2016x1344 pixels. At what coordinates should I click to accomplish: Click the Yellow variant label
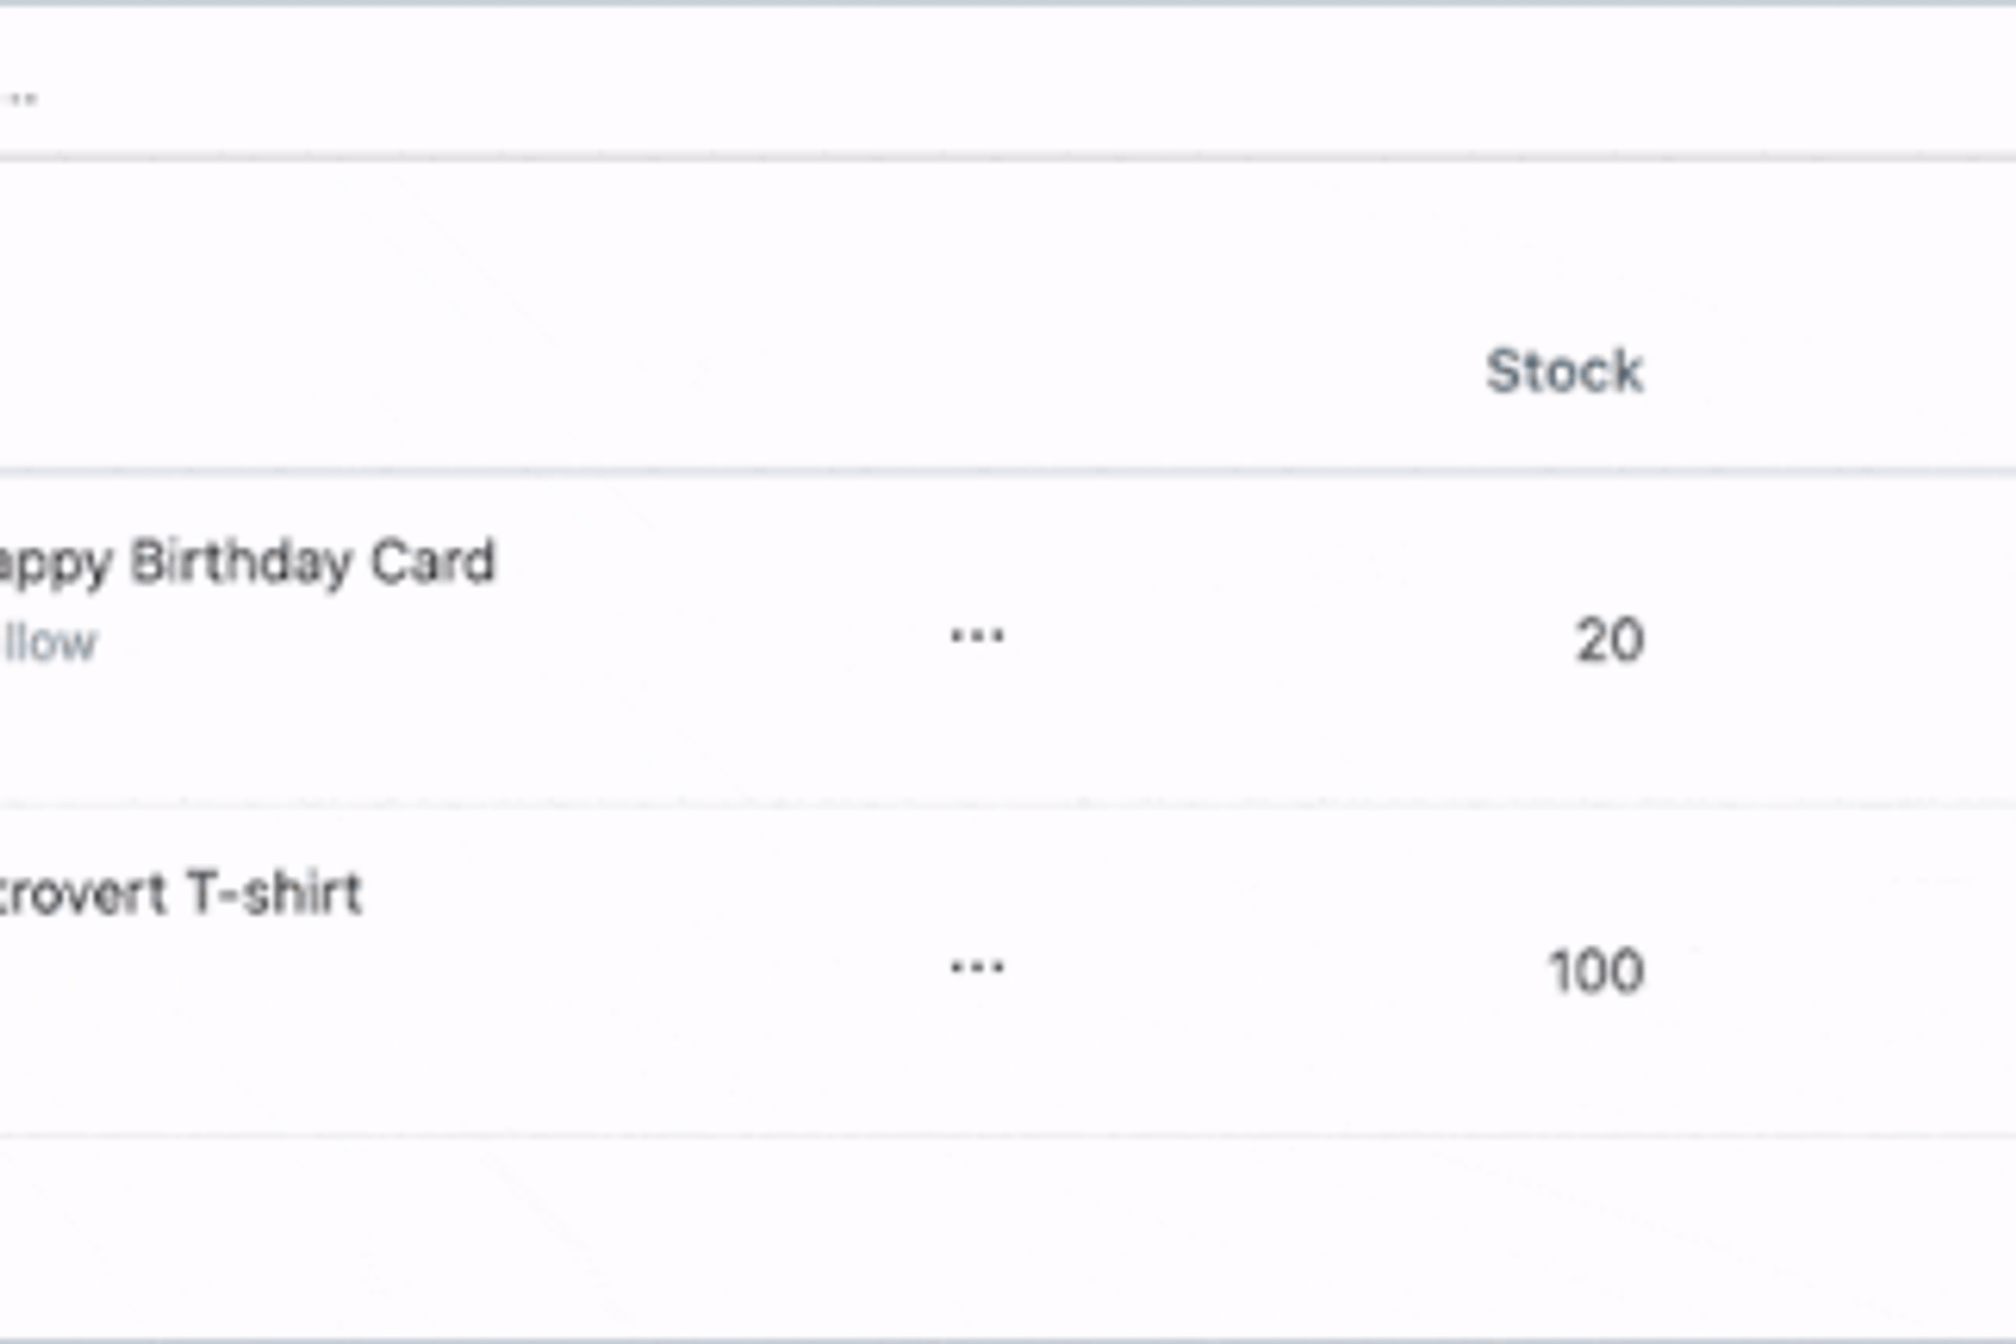pyautogui.click(x=45, y=641)
